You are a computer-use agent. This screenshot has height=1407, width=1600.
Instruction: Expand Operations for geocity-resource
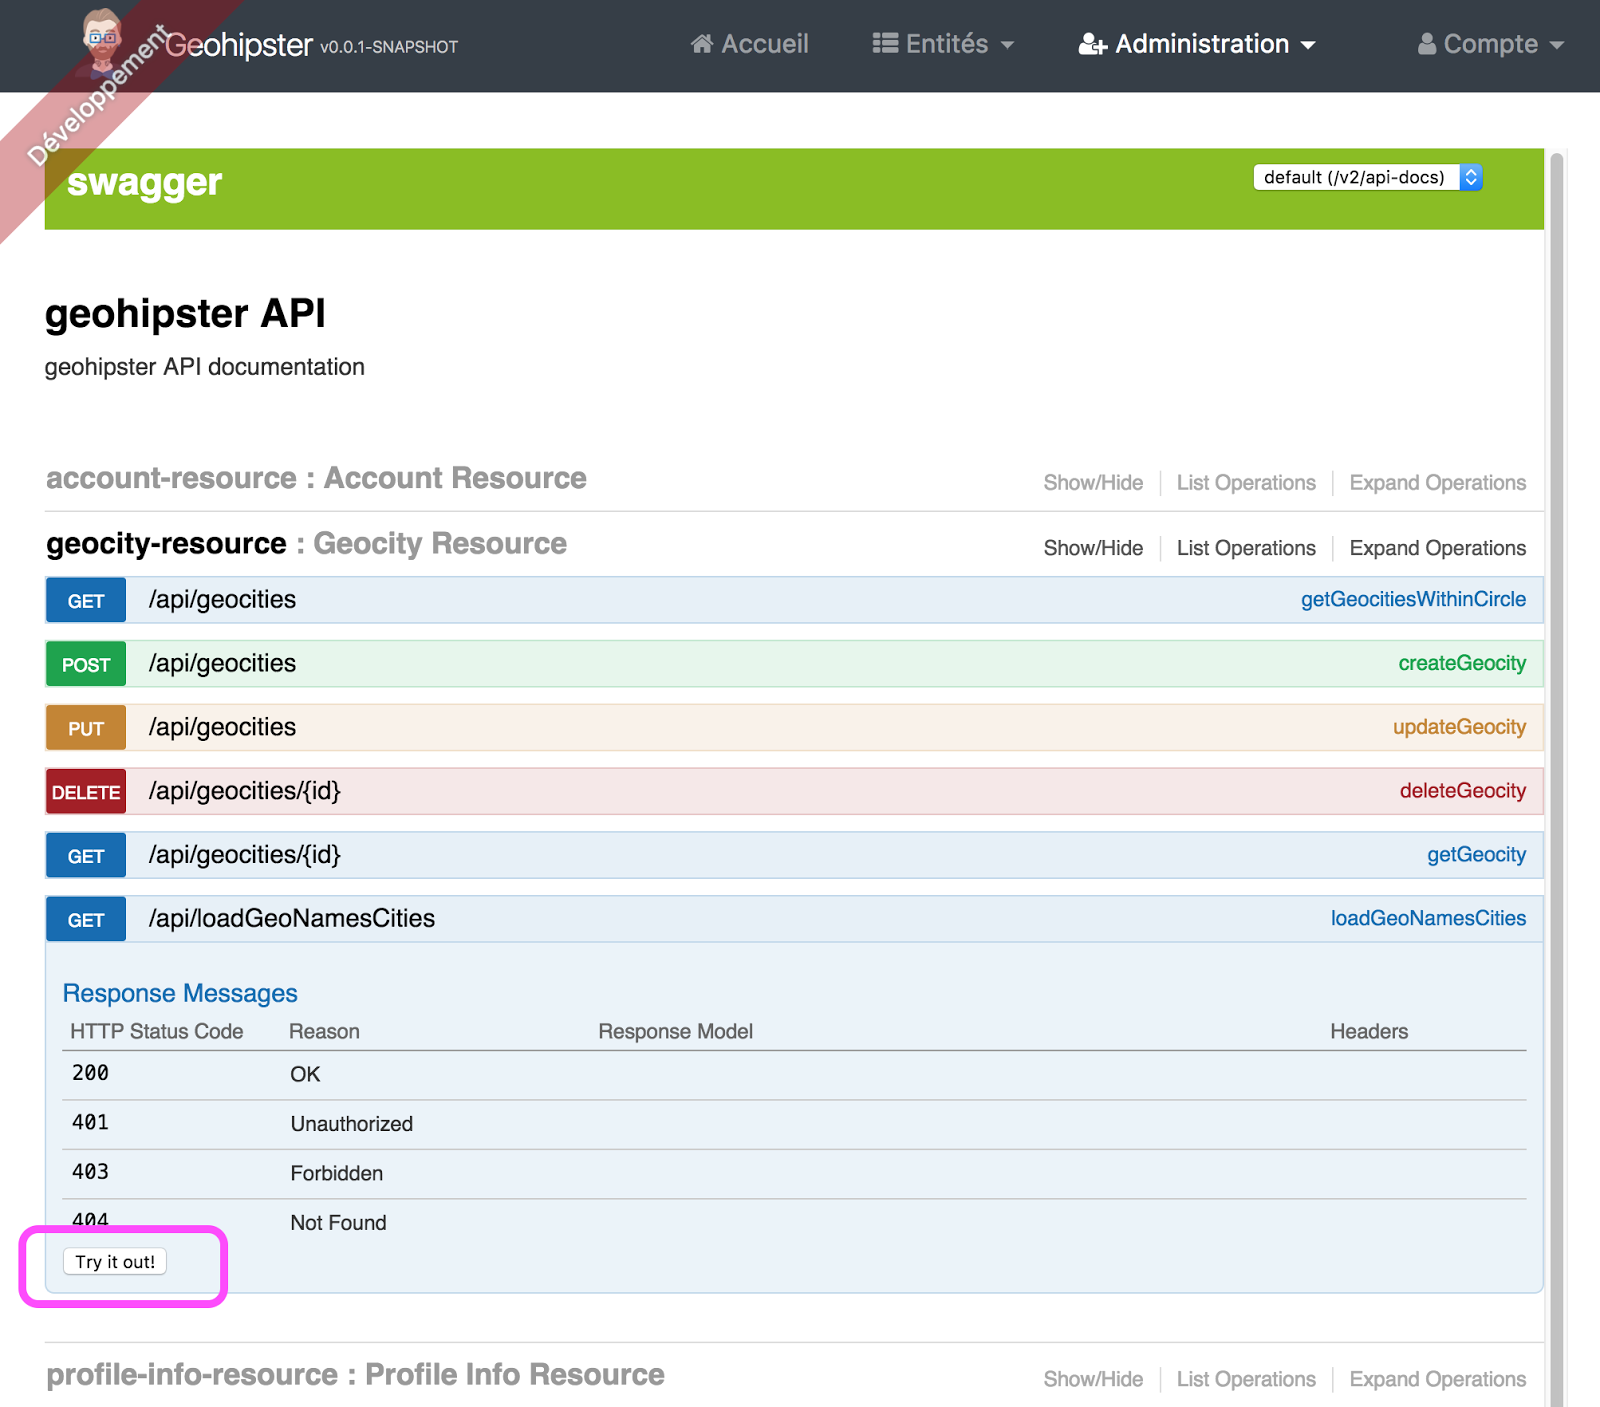(1437, 548)
